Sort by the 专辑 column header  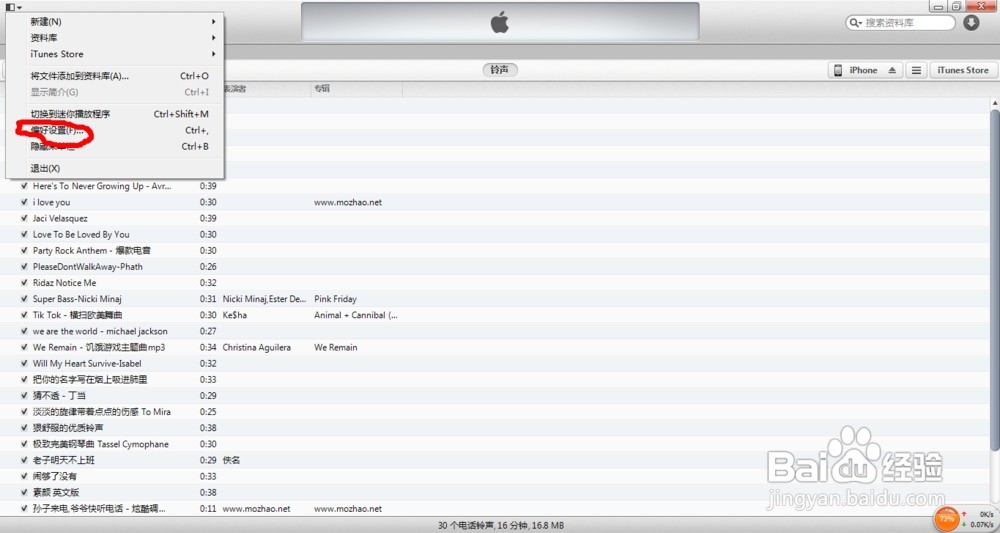[x=357, y=89]
